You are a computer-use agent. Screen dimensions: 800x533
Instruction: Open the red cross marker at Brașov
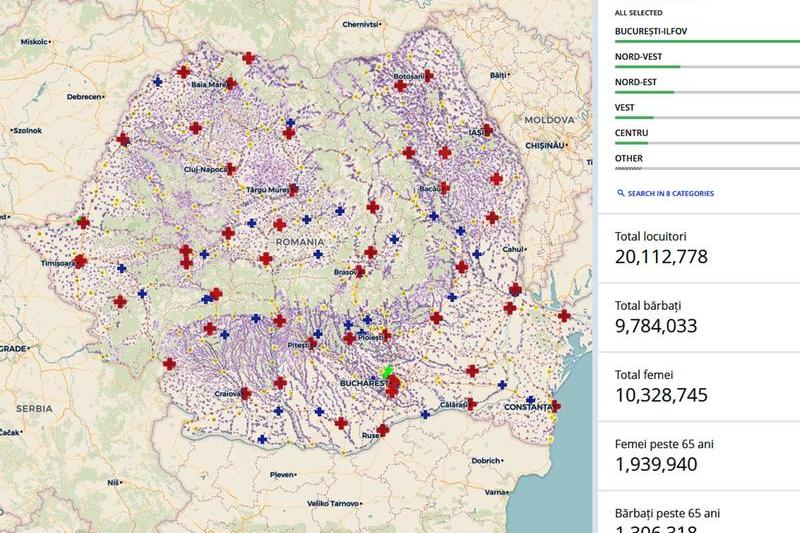pos(359,270)
